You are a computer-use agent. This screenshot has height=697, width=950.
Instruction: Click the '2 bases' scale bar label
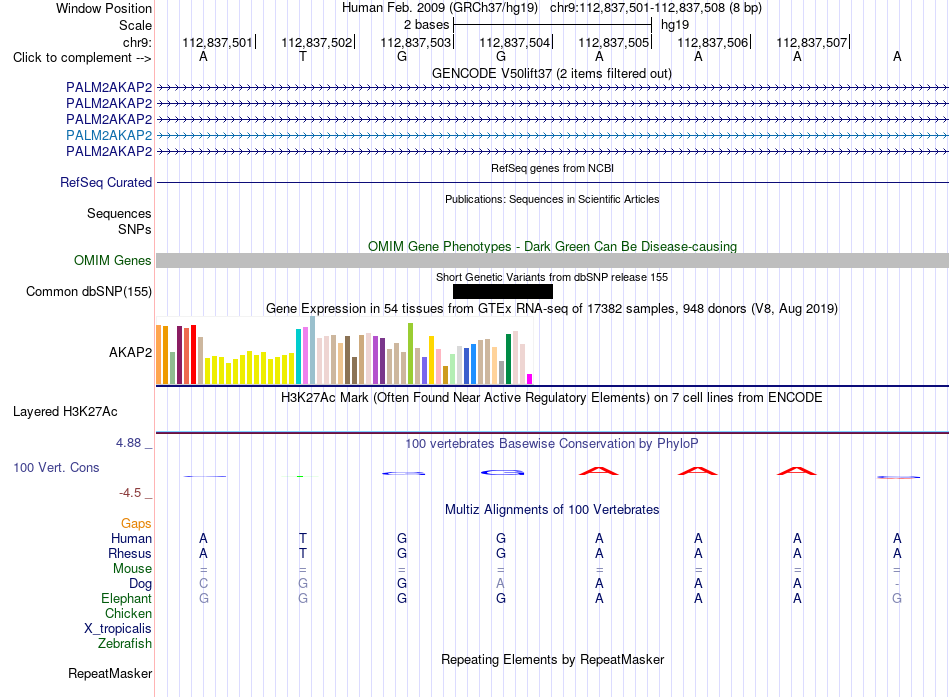click(x=427, y=25)
